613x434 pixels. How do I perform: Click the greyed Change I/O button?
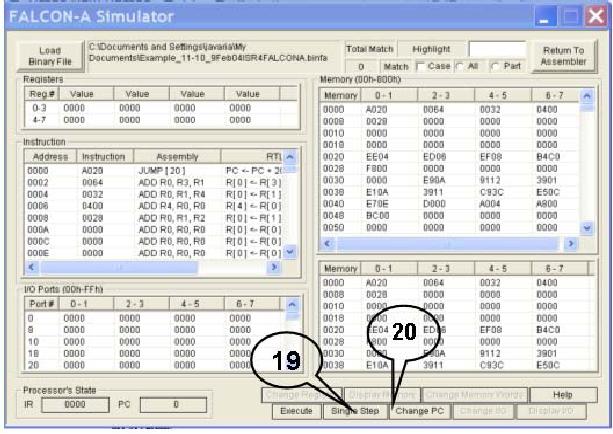pos(483,411)
